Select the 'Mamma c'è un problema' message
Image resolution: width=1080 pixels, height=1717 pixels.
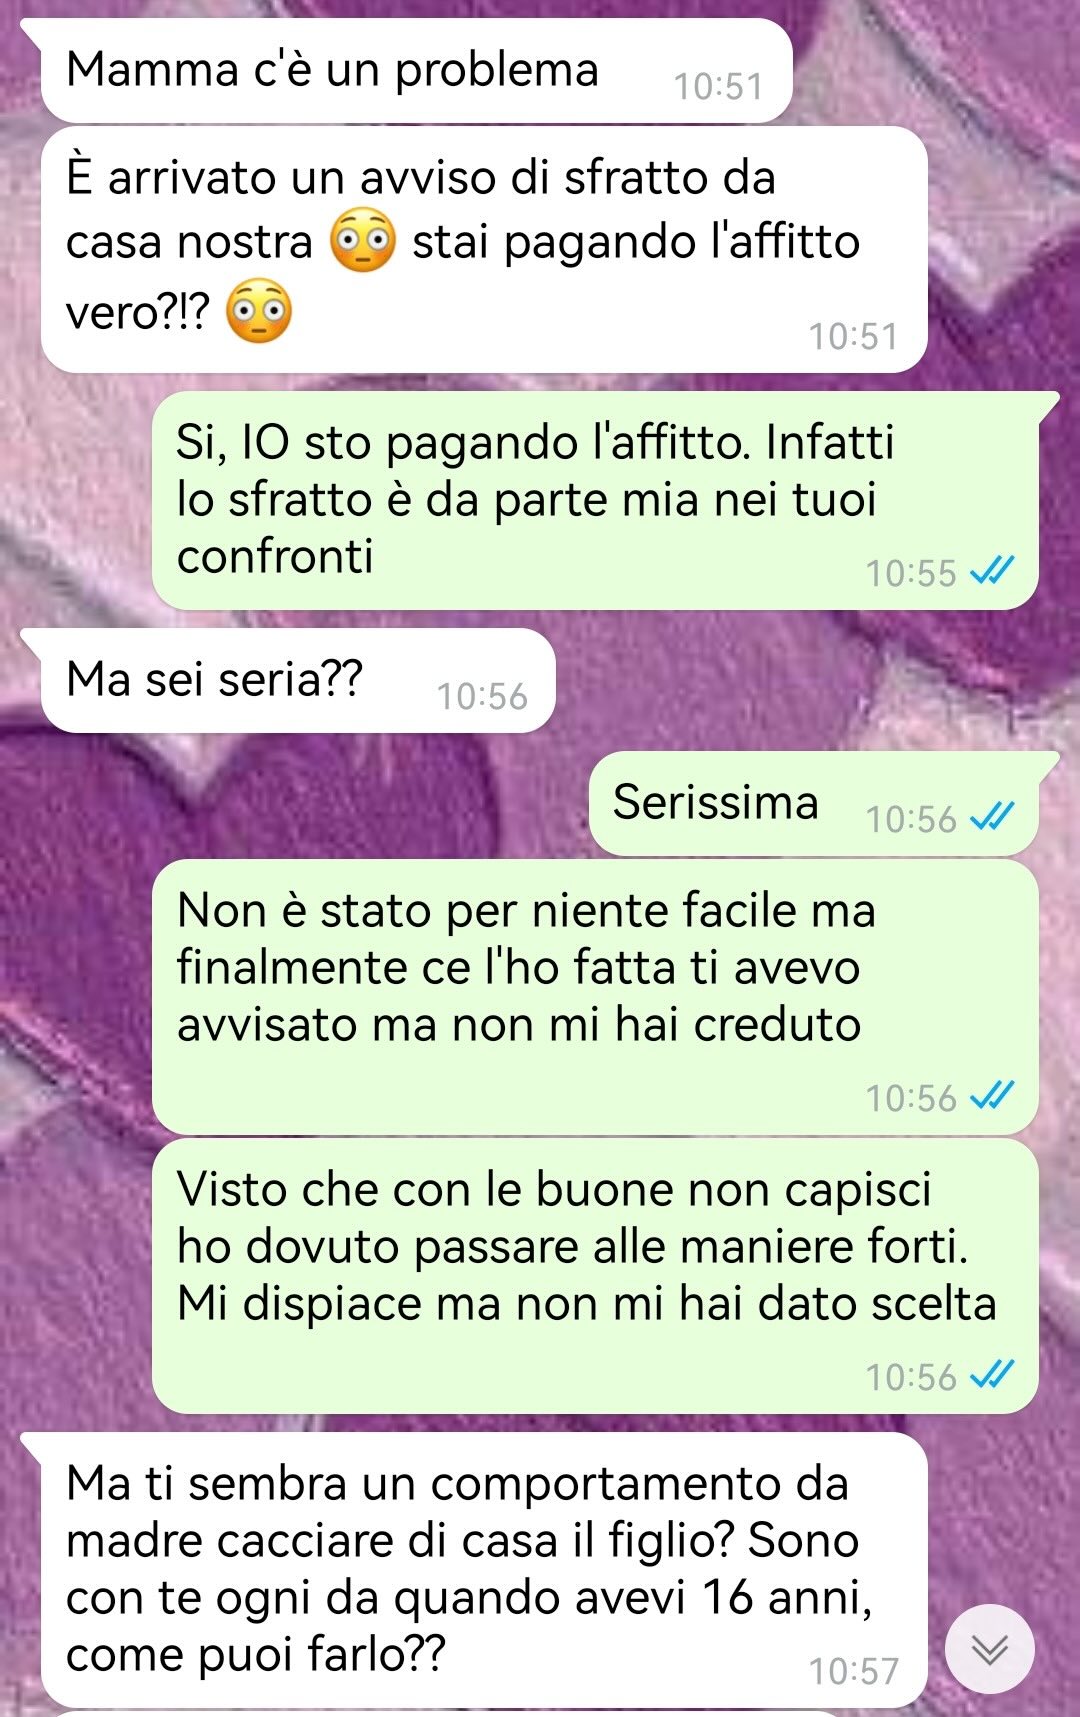pos(416,70)
